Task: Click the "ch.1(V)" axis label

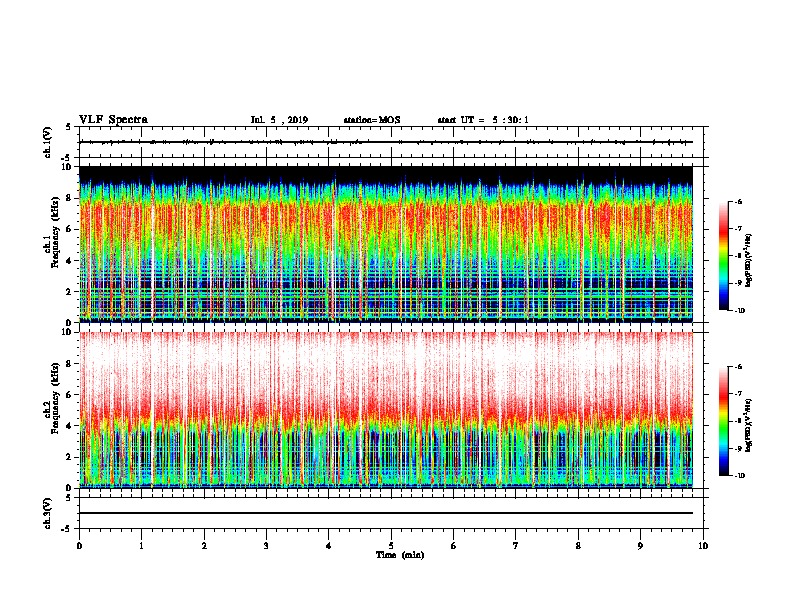Action: 47,142
